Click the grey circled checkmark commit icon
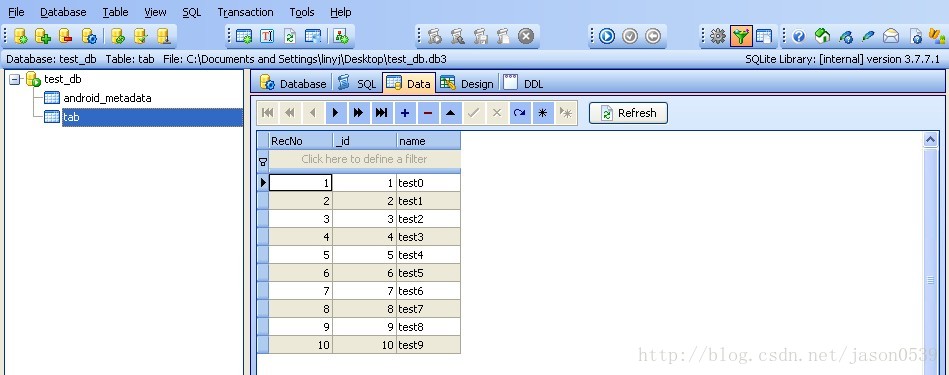 (630, 36)
